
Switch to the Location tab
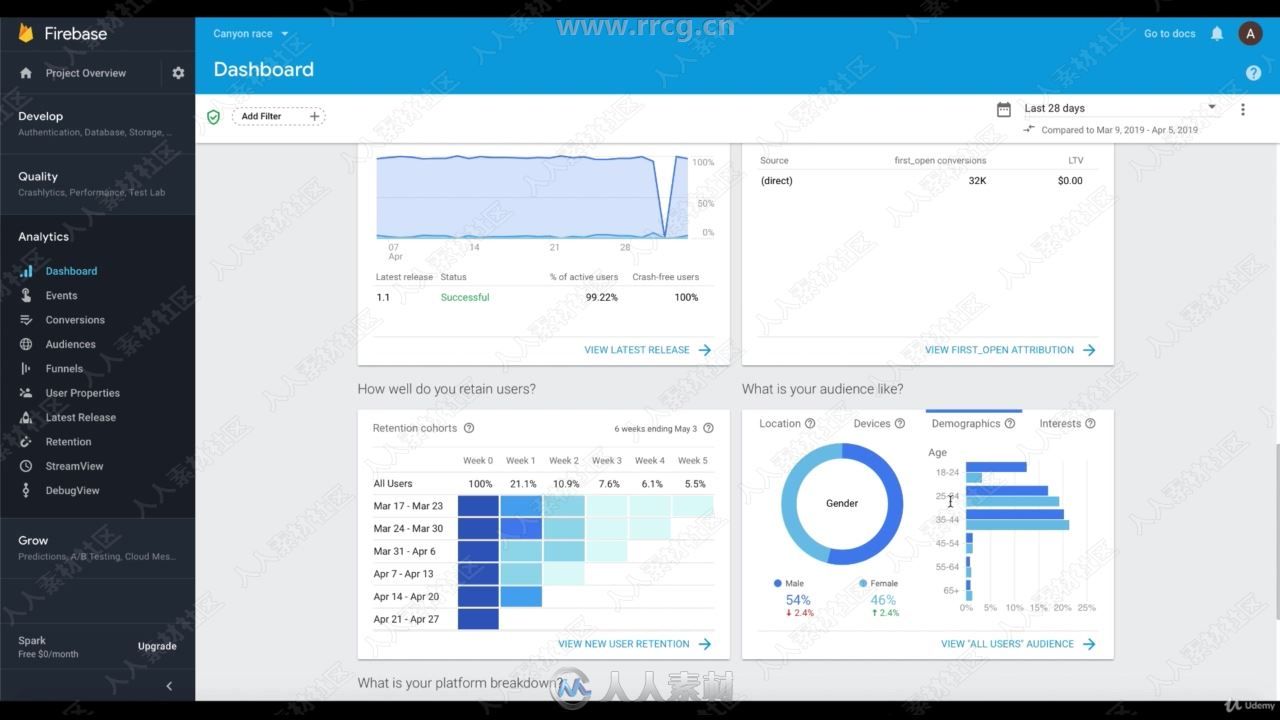780,424
